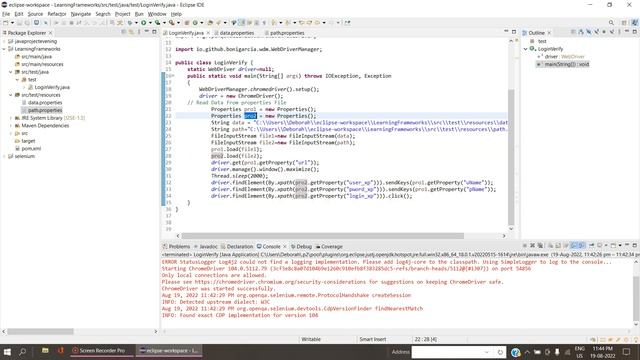Select the target folder in Package Explorer

click(x=28, y=141)
